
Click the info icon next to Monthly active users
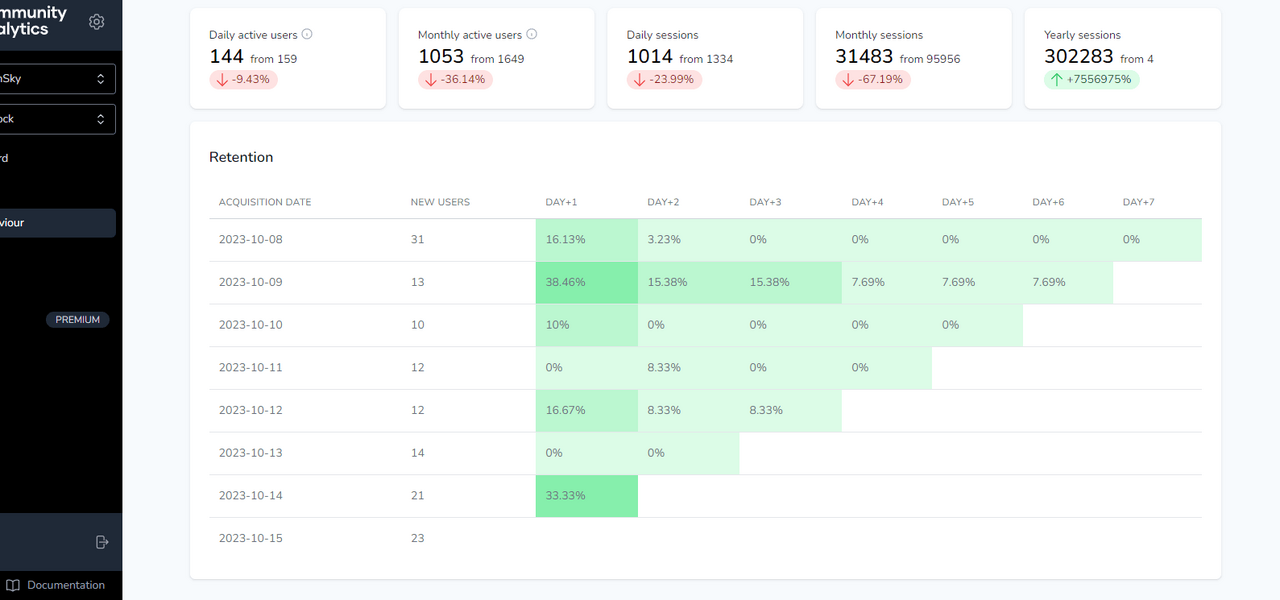coord(530,33)
